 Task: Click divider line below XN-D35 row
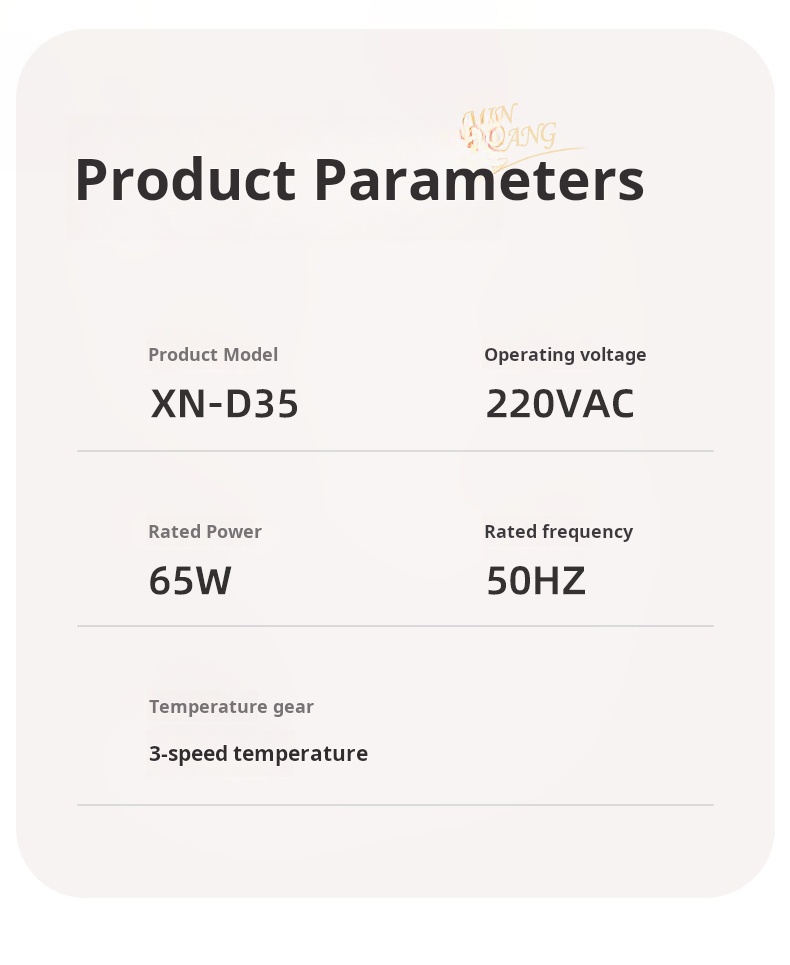coord(395,450)
